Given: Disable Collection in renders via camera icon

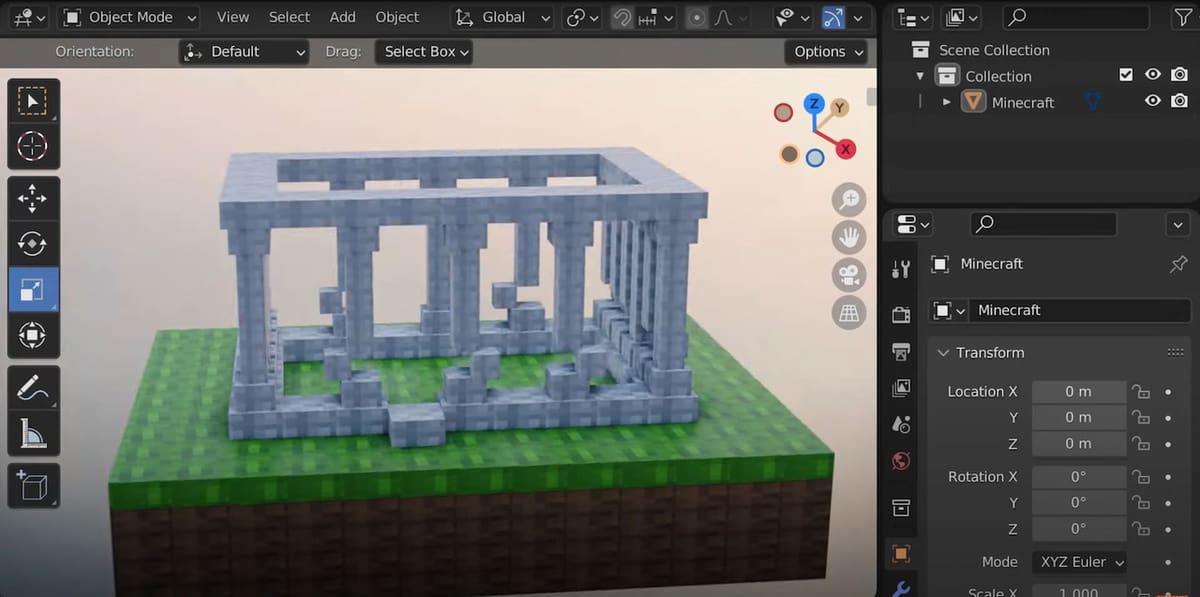Looking at the screenshot, I should [1180, 75].
